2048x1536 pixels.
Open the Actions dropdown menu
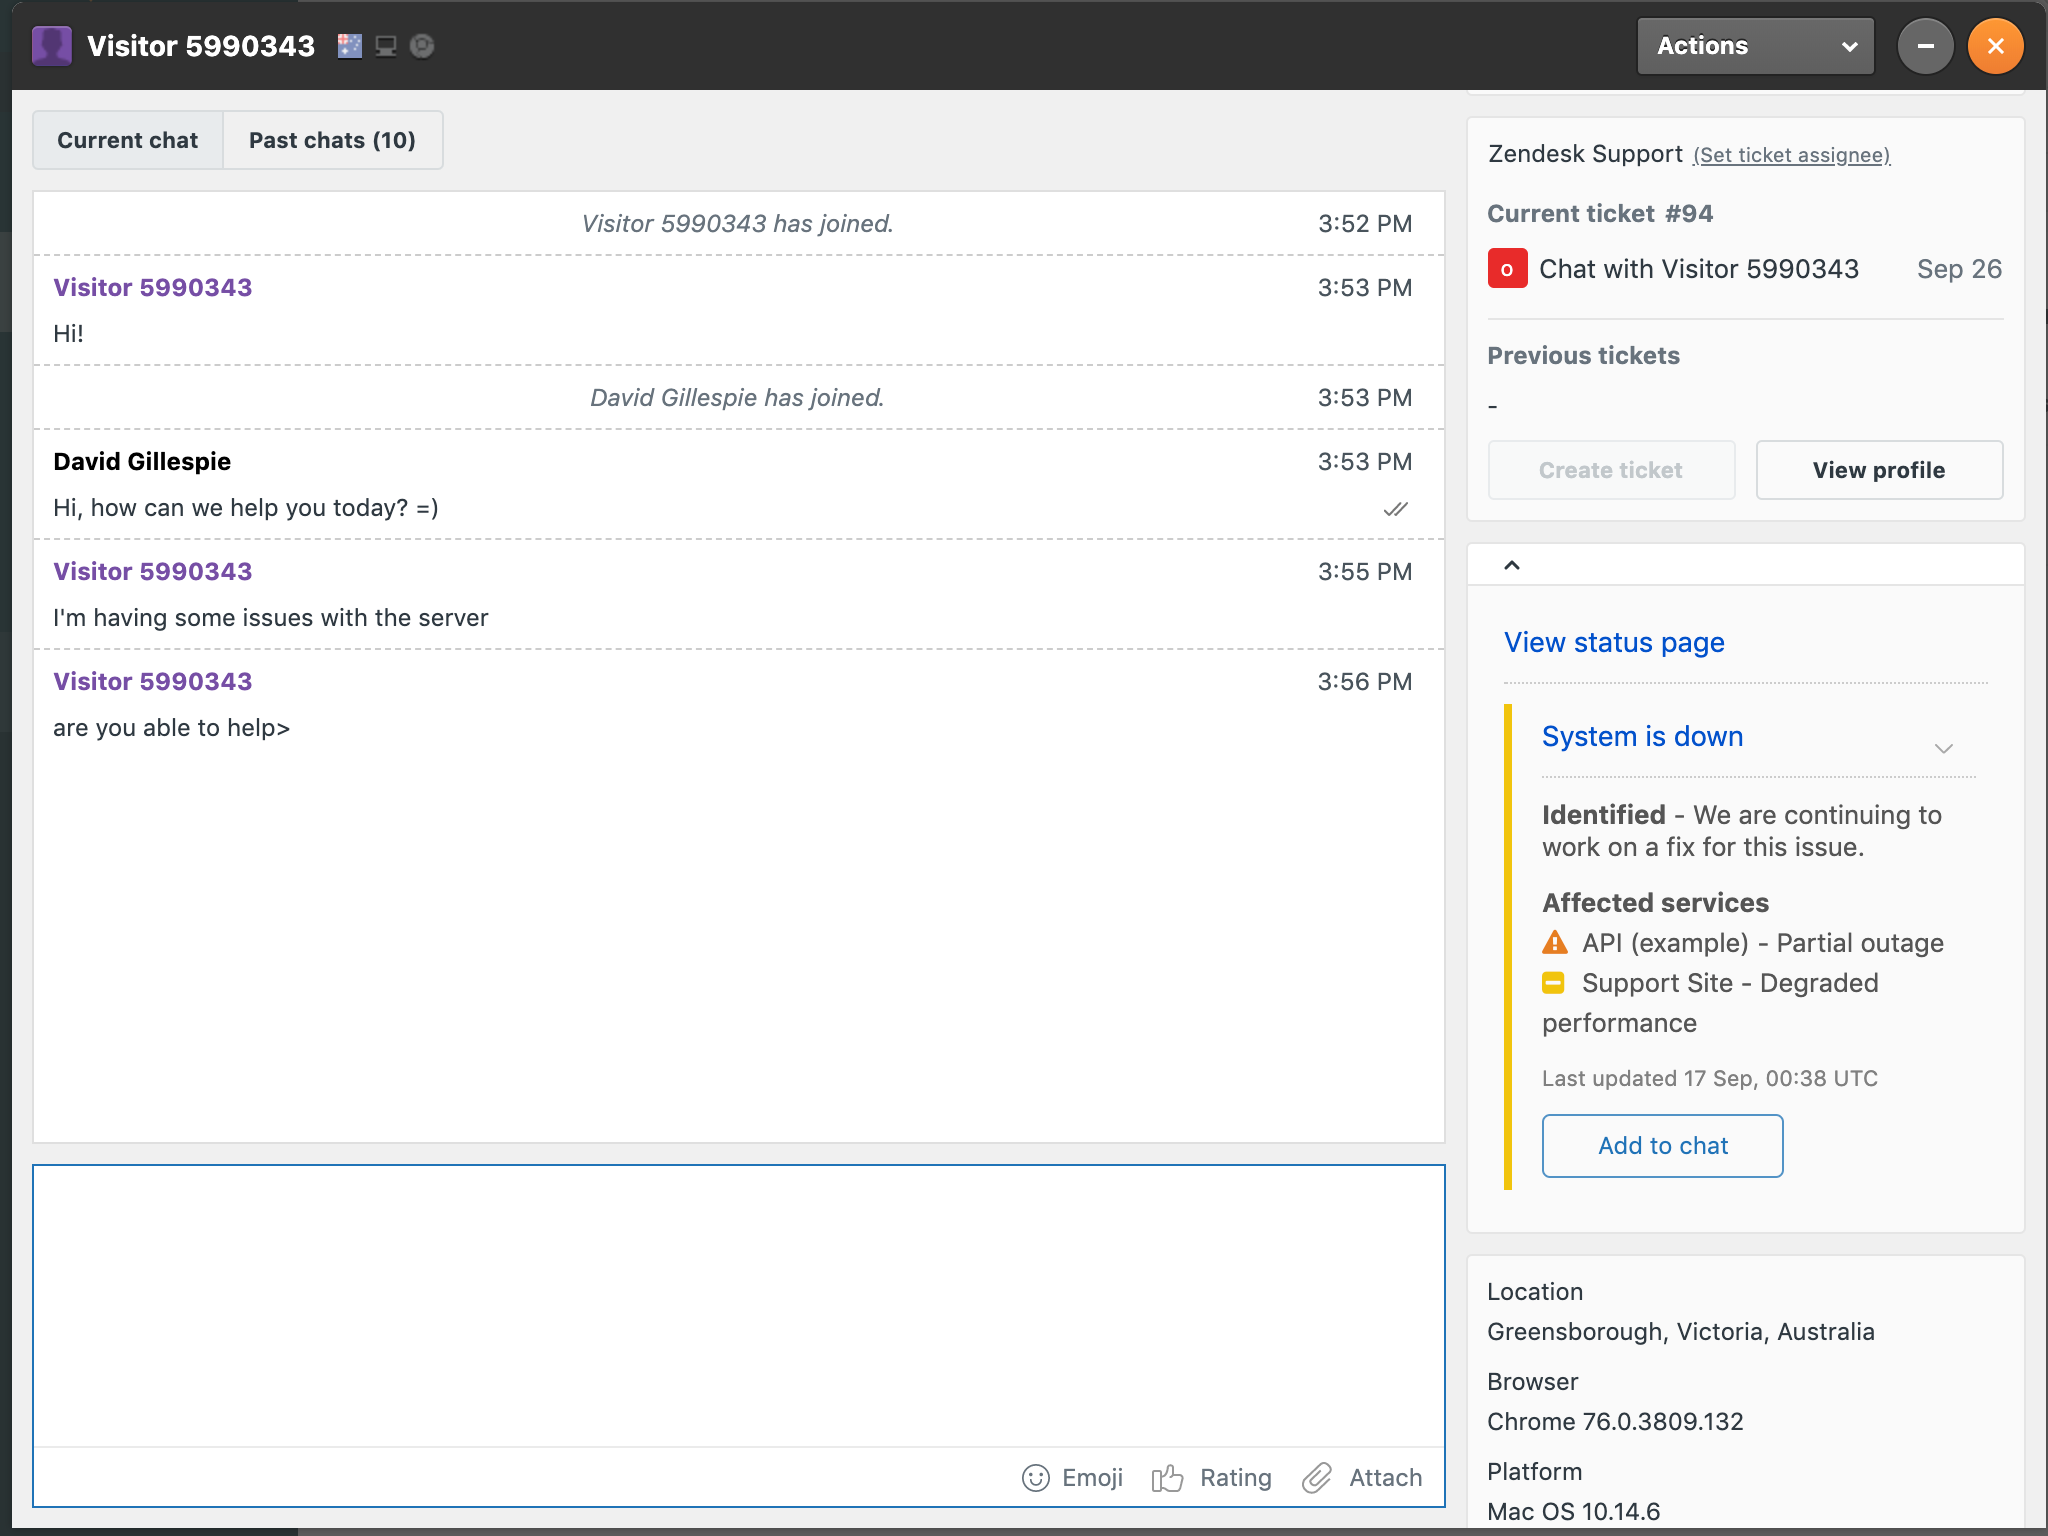[x=1755, y=46]
